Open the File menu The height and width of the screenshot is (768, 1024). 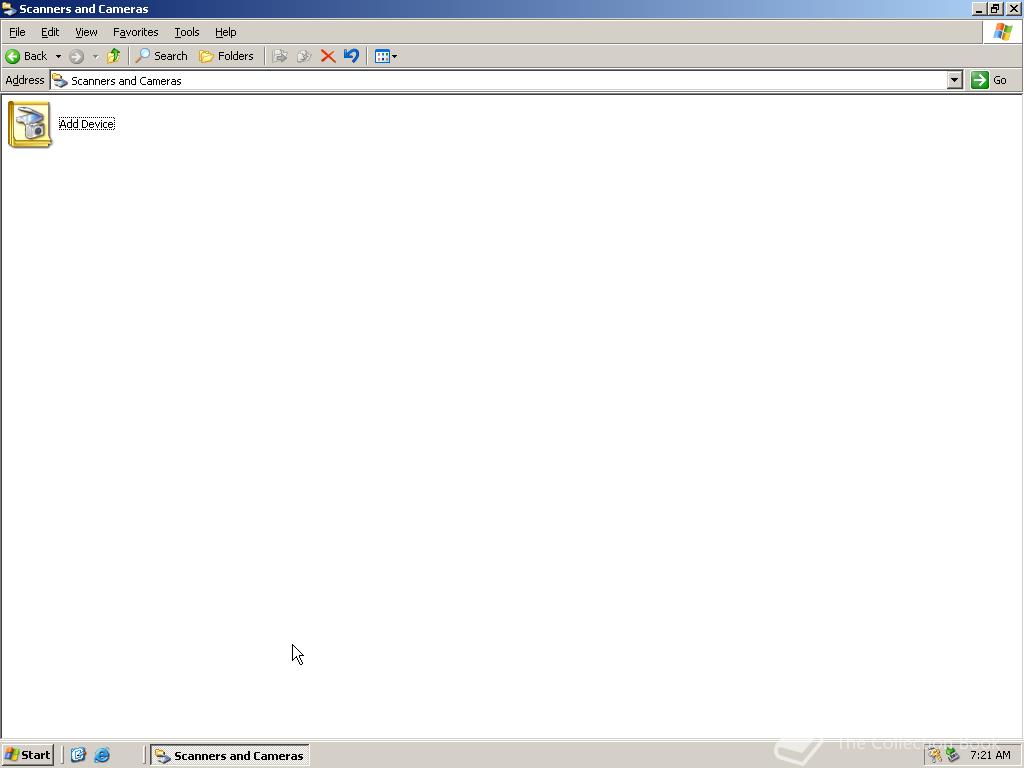[17, 32]
